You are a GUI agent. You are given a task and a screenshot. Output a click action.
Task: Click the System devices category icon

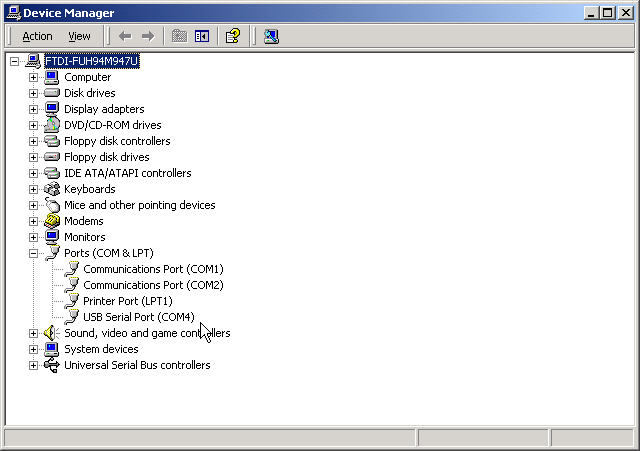(x=51, y=349)
